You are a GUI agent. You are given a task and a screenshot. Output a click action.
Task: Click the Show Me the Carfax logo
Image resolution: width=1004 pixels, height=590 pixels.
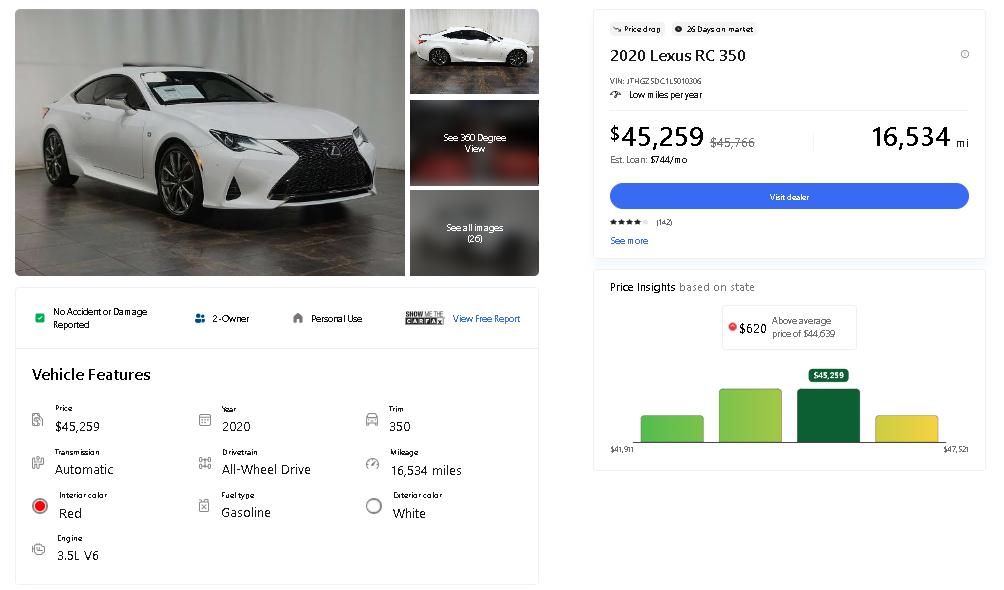click(424, 318)
